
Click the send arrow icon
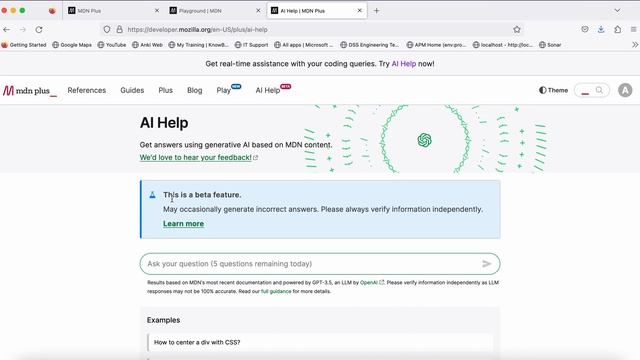click(x=487, y=264)
